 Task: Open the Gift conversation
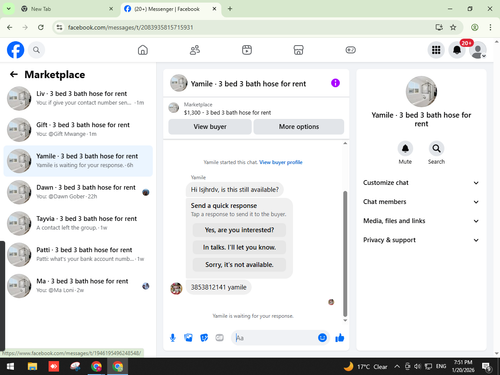coord(78,130)
